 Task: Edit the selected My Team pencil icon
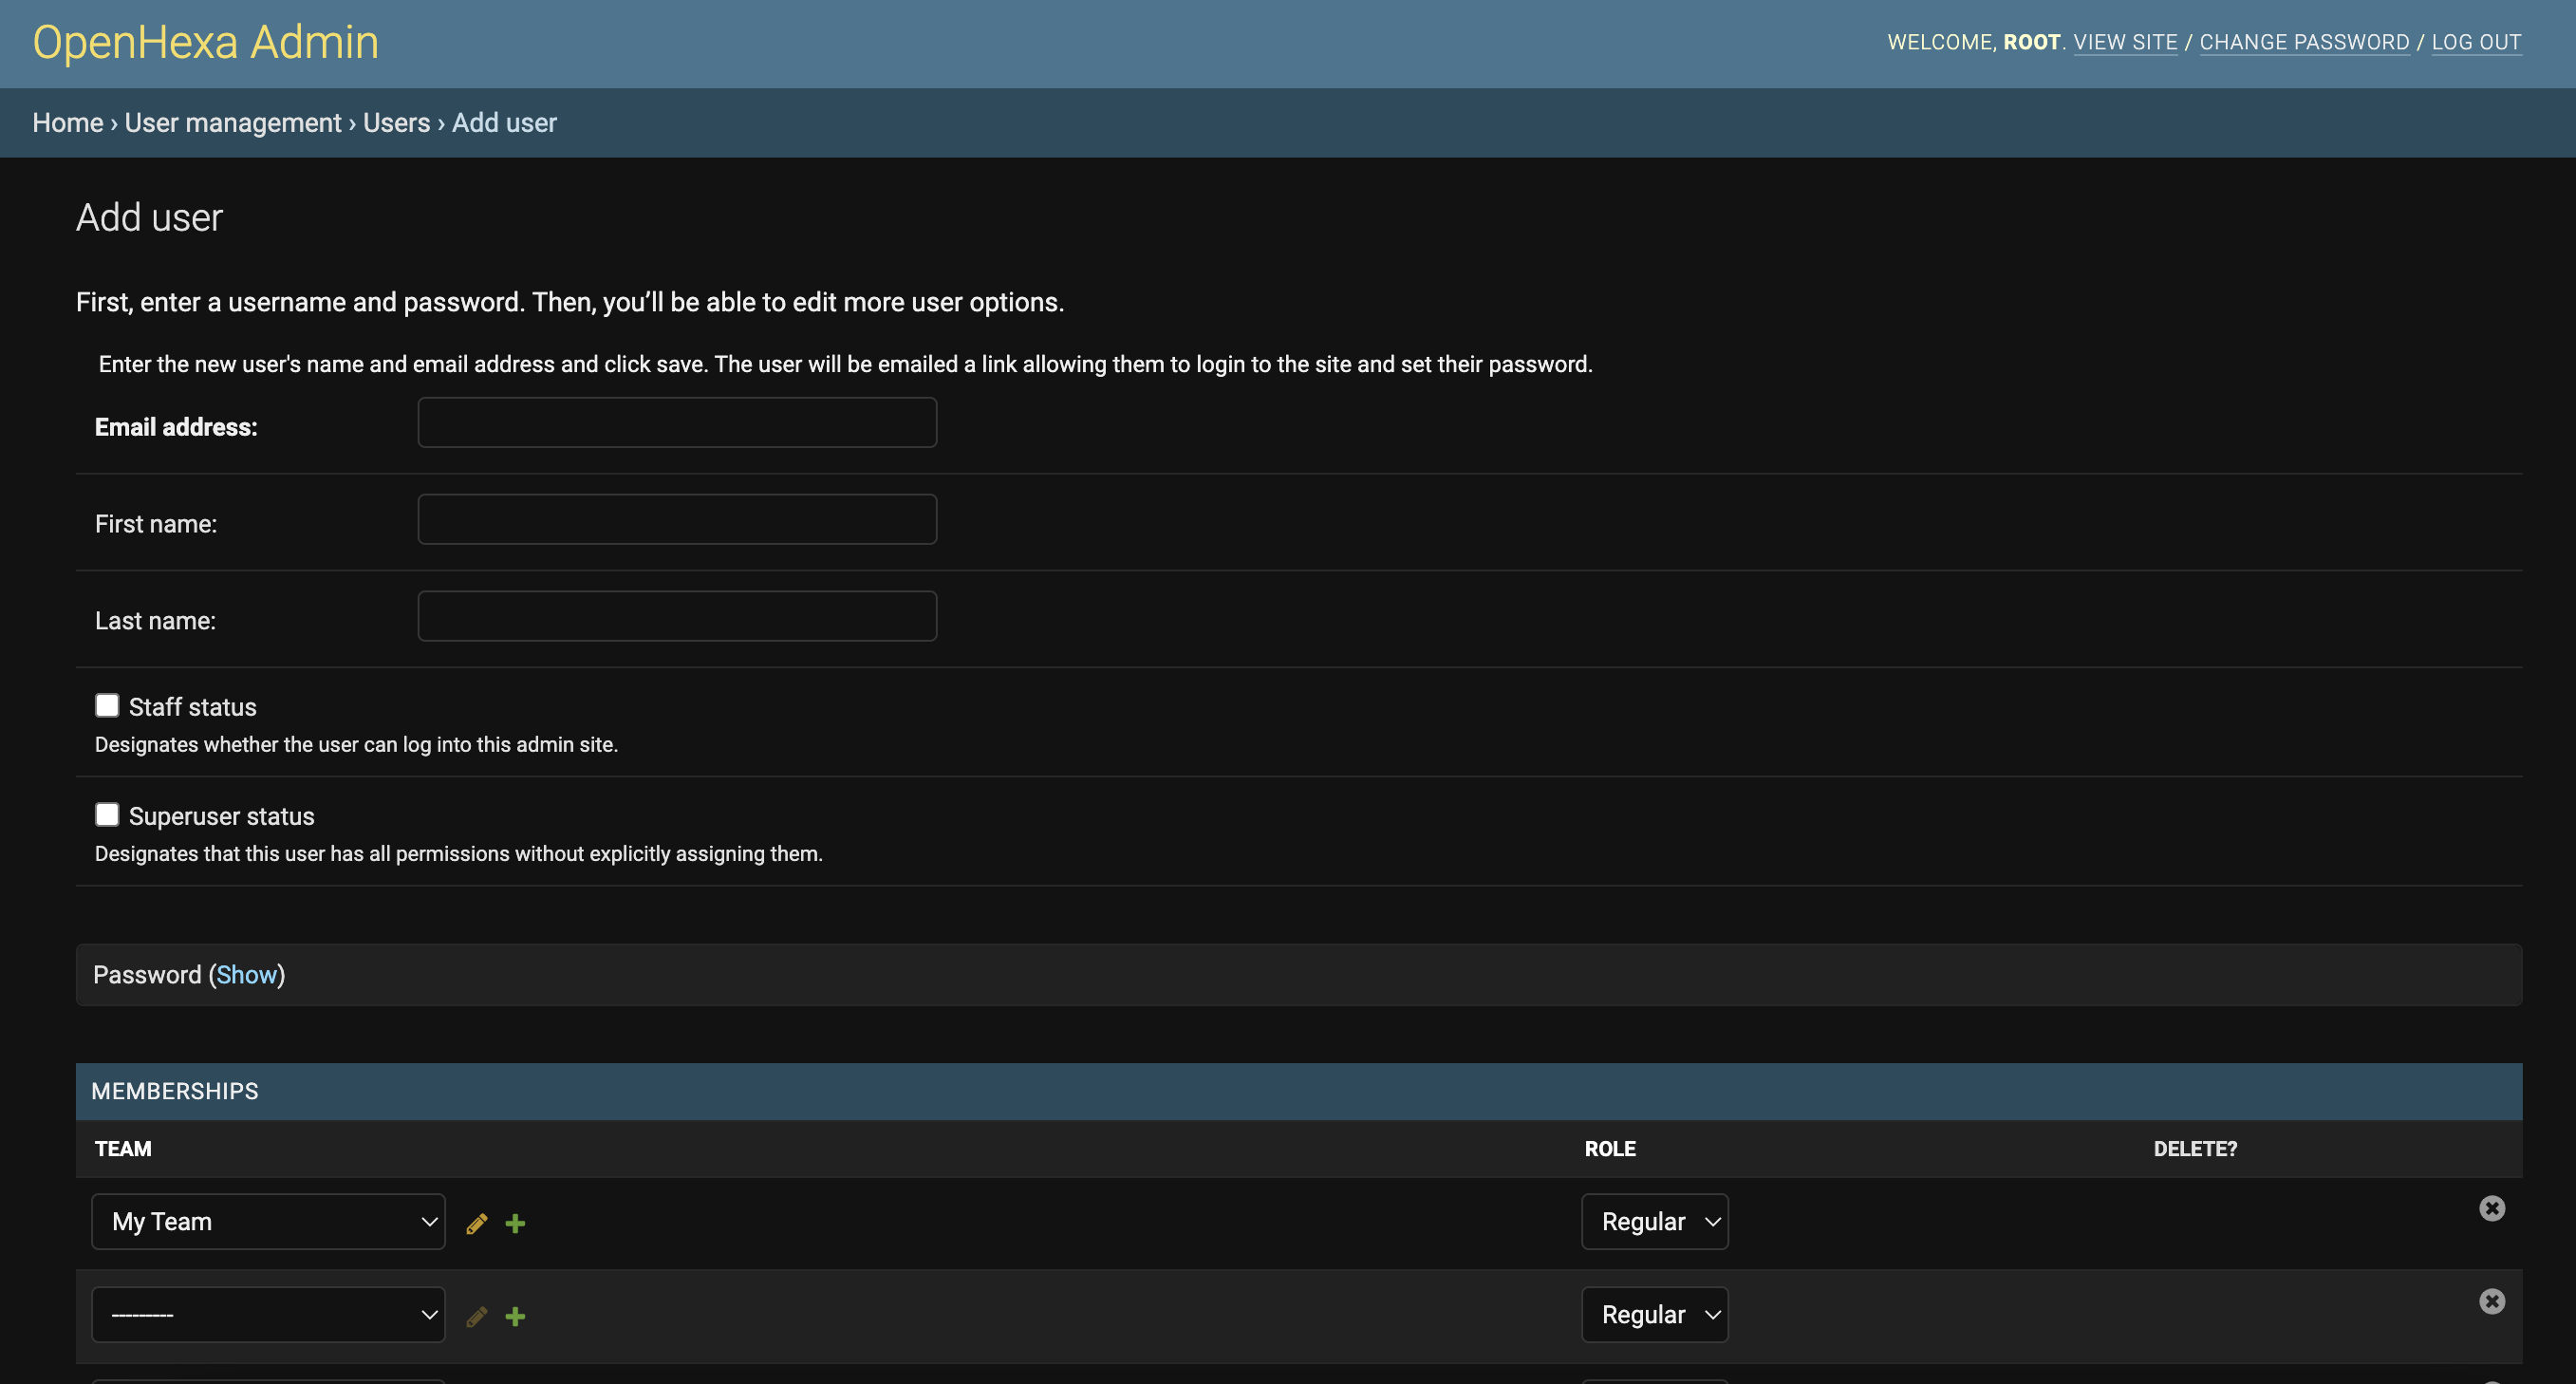tap(477, 1223)
